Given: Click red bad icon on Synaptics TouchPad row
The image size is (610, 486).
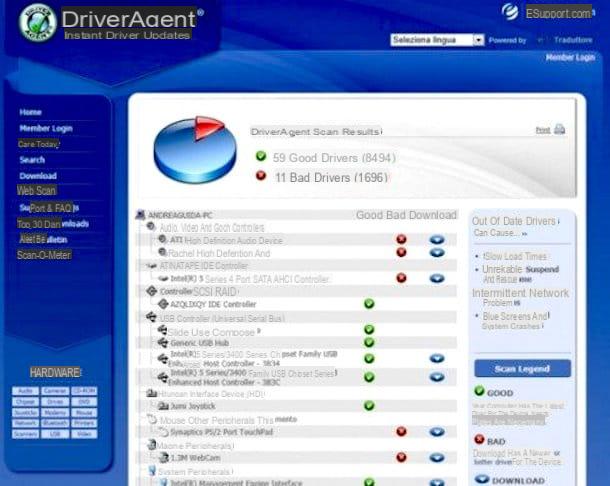Looking at the screenshot, I should (401, 432).
